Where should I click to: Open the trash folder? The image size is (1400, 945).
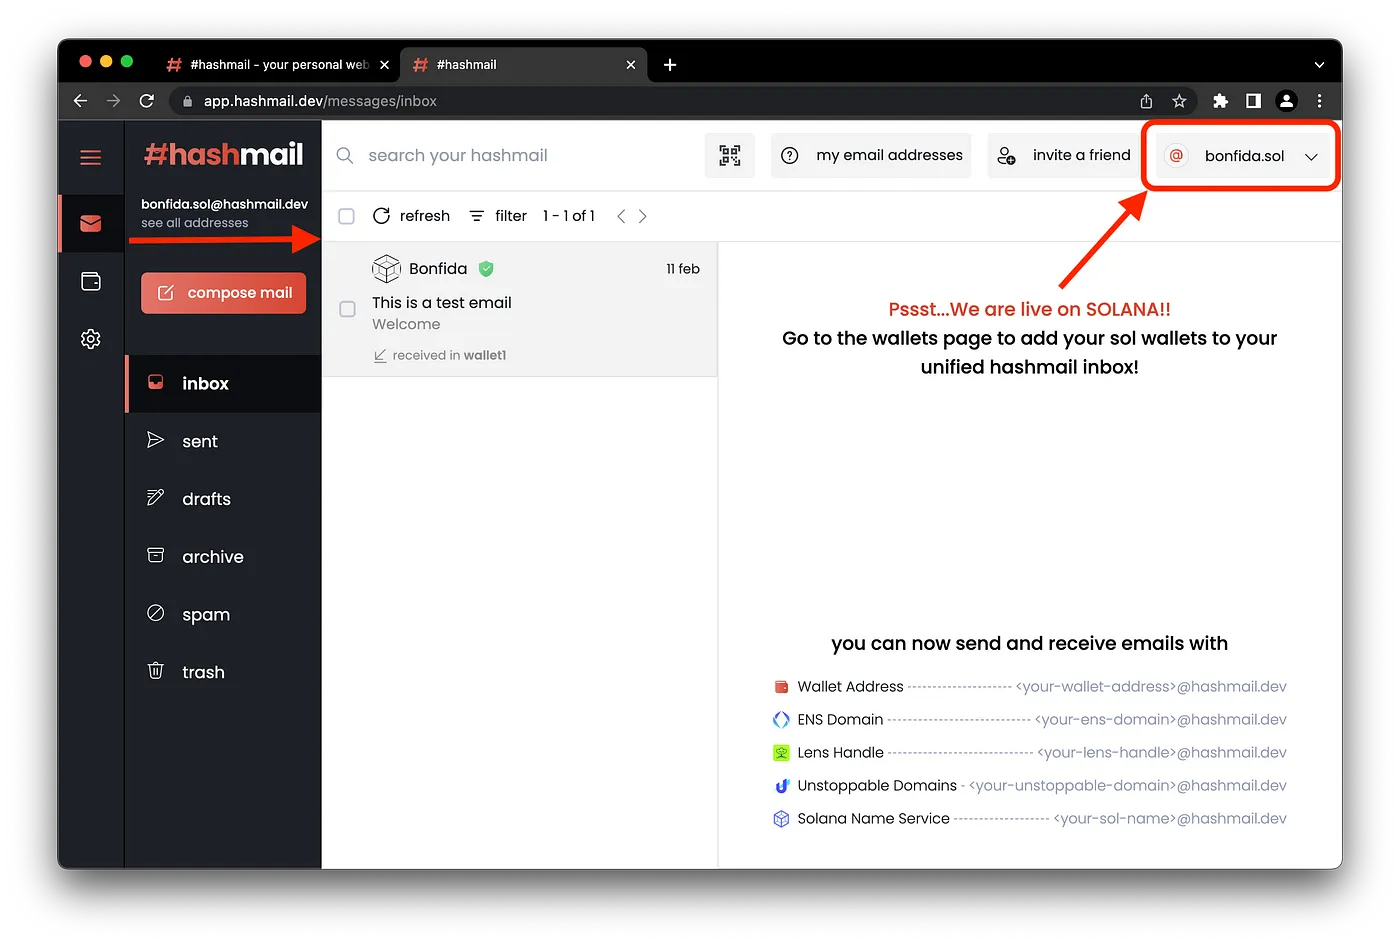pos(223,672)
